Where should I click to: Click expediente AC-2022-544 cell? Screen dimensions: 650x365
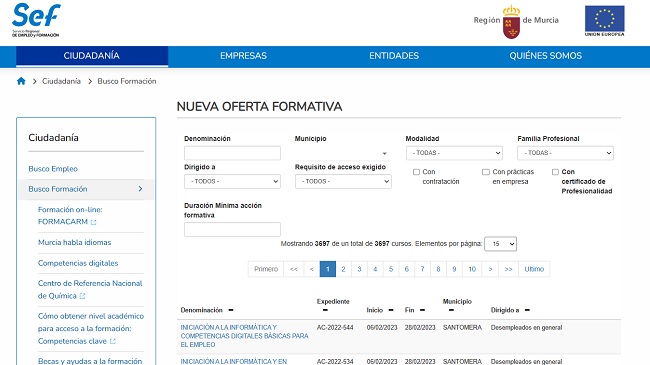click(x=335, y=328)
